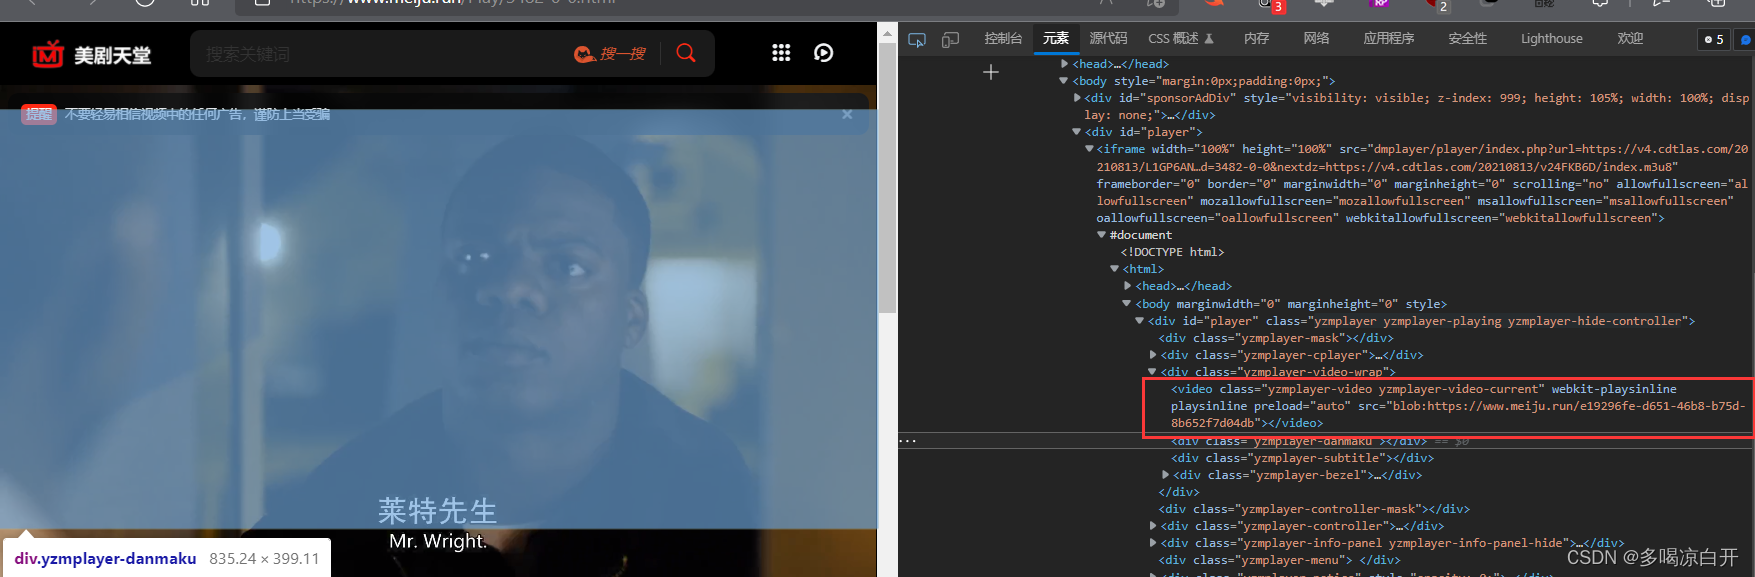Click the 提醒 red tag label

click(x=39, y=114)
